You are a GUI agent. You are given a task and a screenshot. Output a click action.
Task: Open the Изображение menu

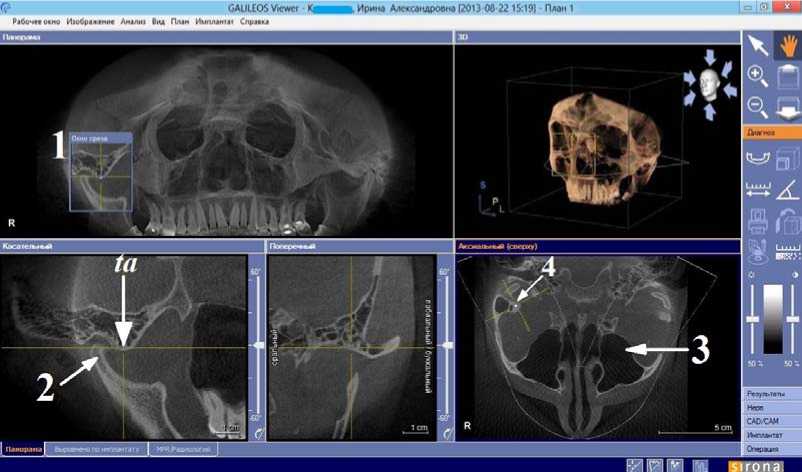tap(90, 22)
